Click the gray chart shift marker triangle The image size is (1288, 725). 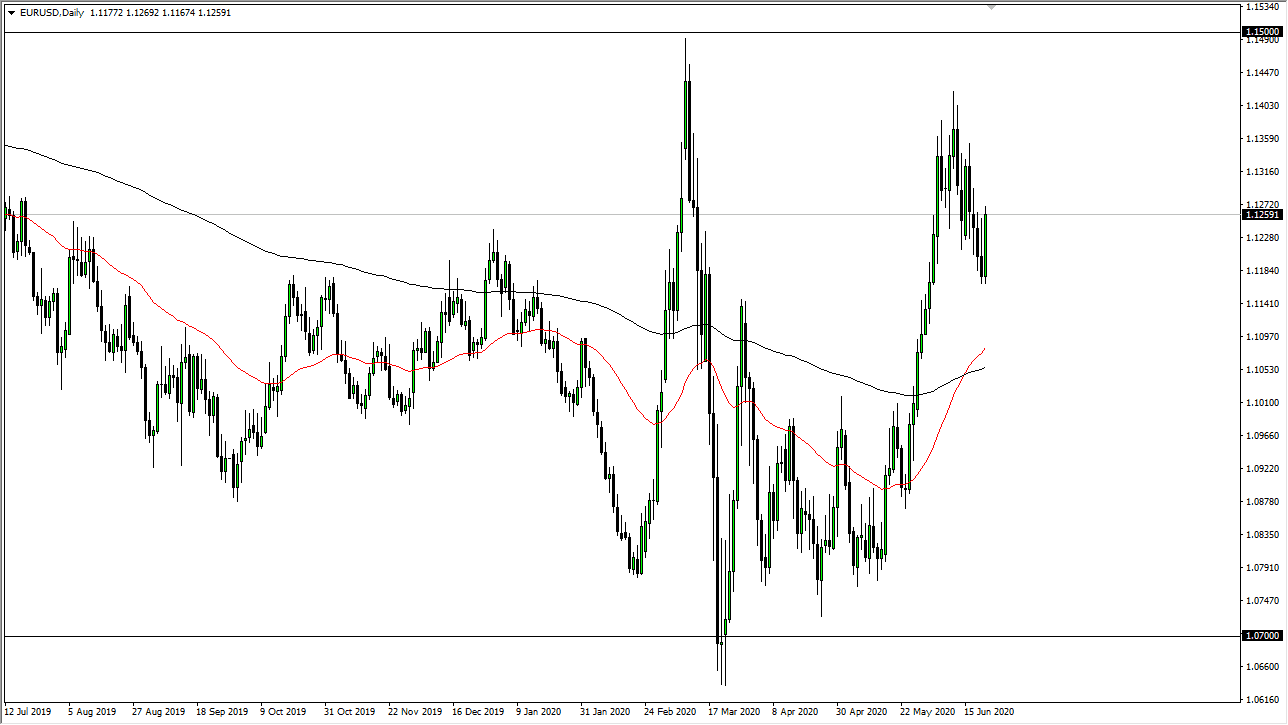(x=991, y=7)
